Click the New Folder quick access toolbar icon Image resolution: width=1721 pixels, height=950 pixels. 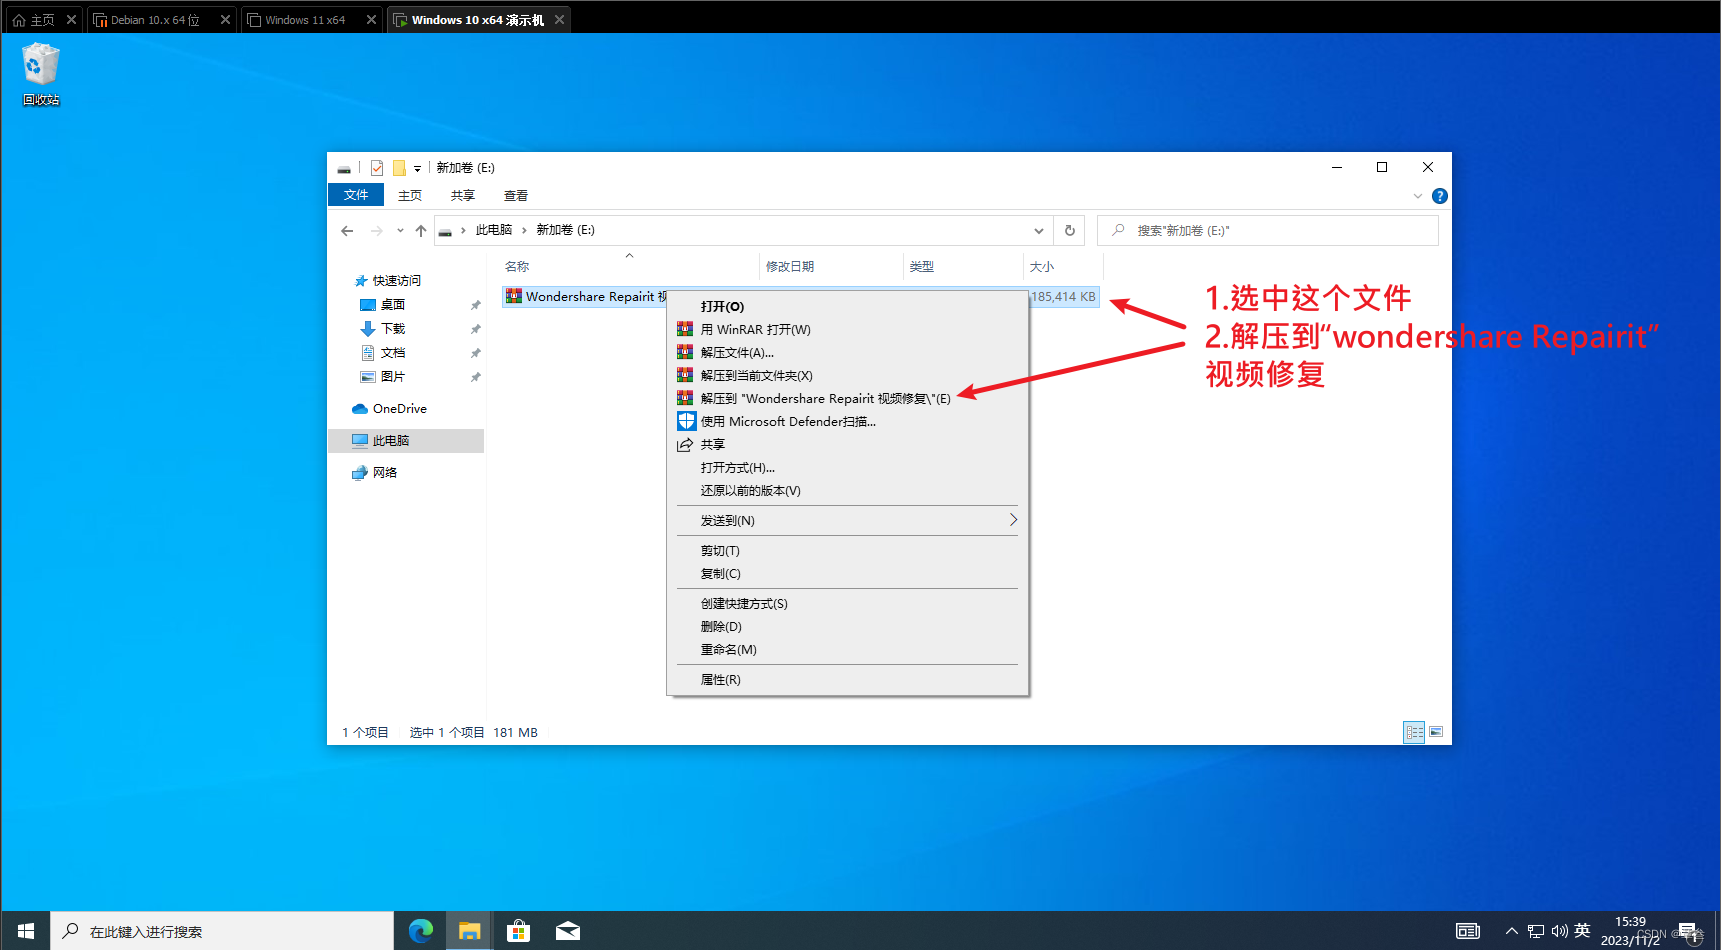(x=399, y=168)
